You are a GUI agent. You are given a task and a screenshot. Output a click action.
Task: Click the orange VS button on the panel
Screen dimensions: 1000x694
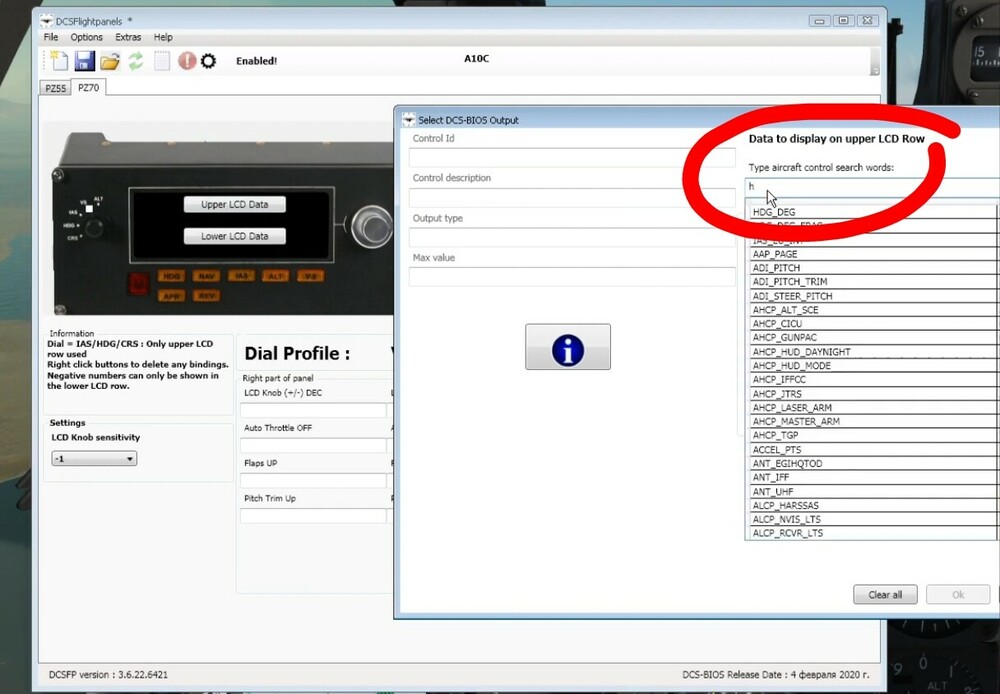[x=310, y=276]
